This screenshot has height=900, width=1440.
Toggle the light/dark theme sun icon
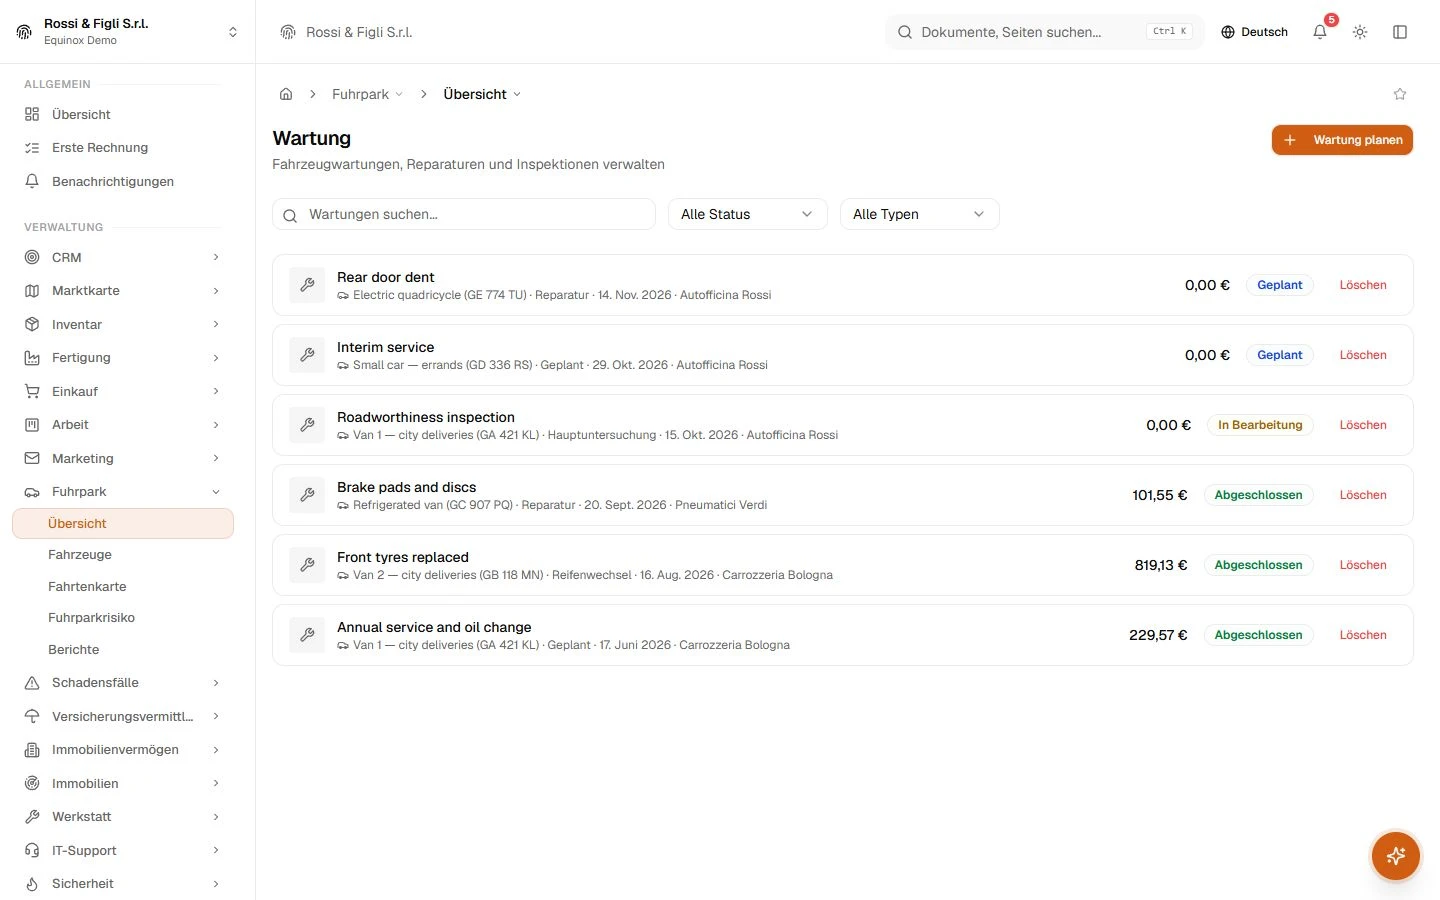[x=1360, y=32]
